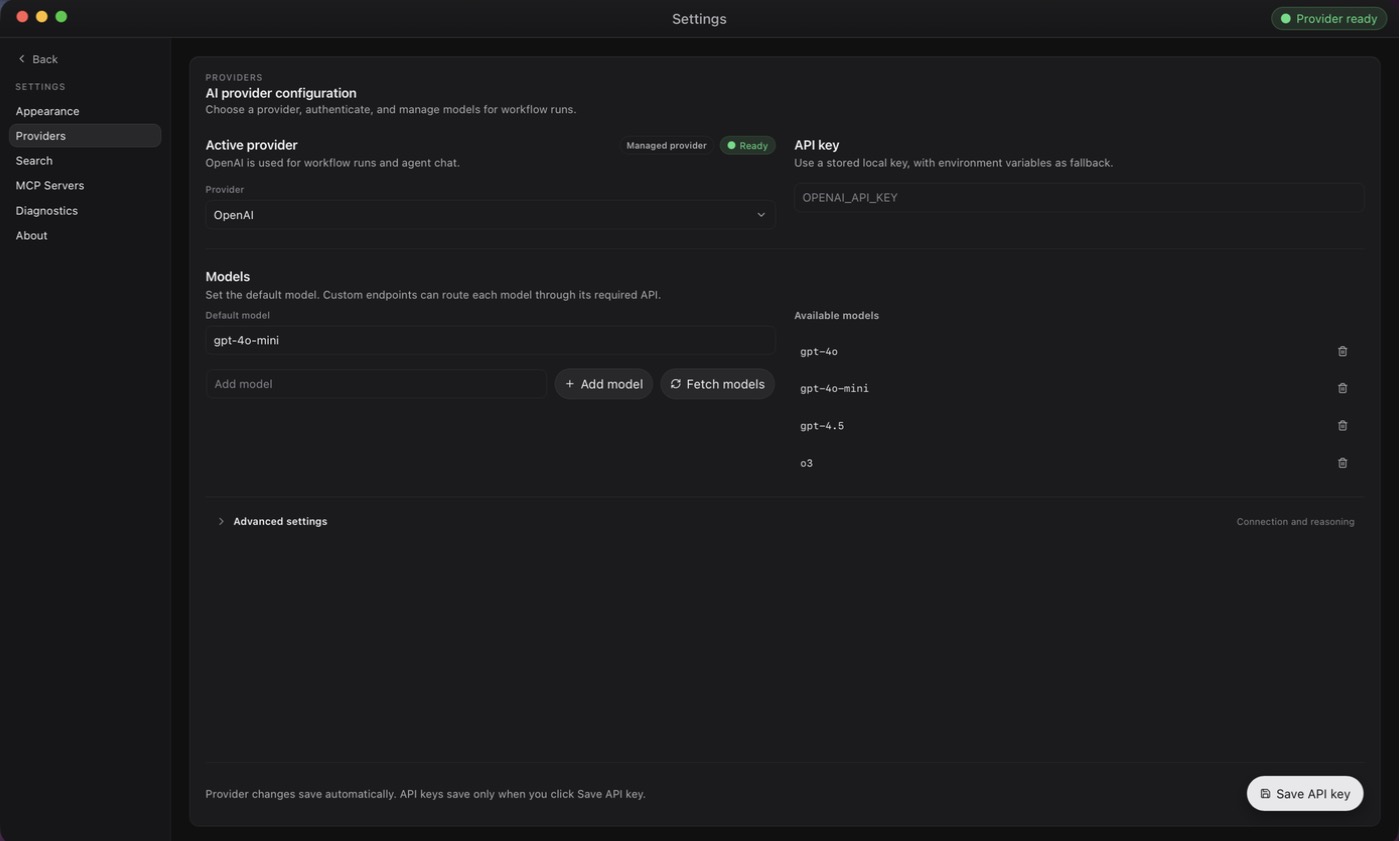Delete the gpt-4o-mini model with trash icon
The image size is (1400, 841).
point(1342,388)
